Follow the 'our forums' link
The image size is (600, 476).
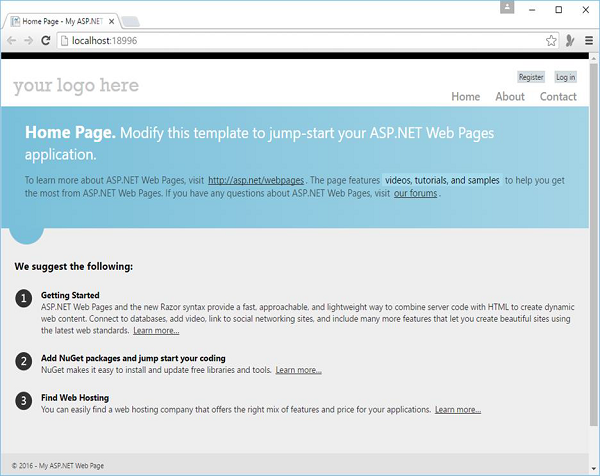[x=415, y=193]
